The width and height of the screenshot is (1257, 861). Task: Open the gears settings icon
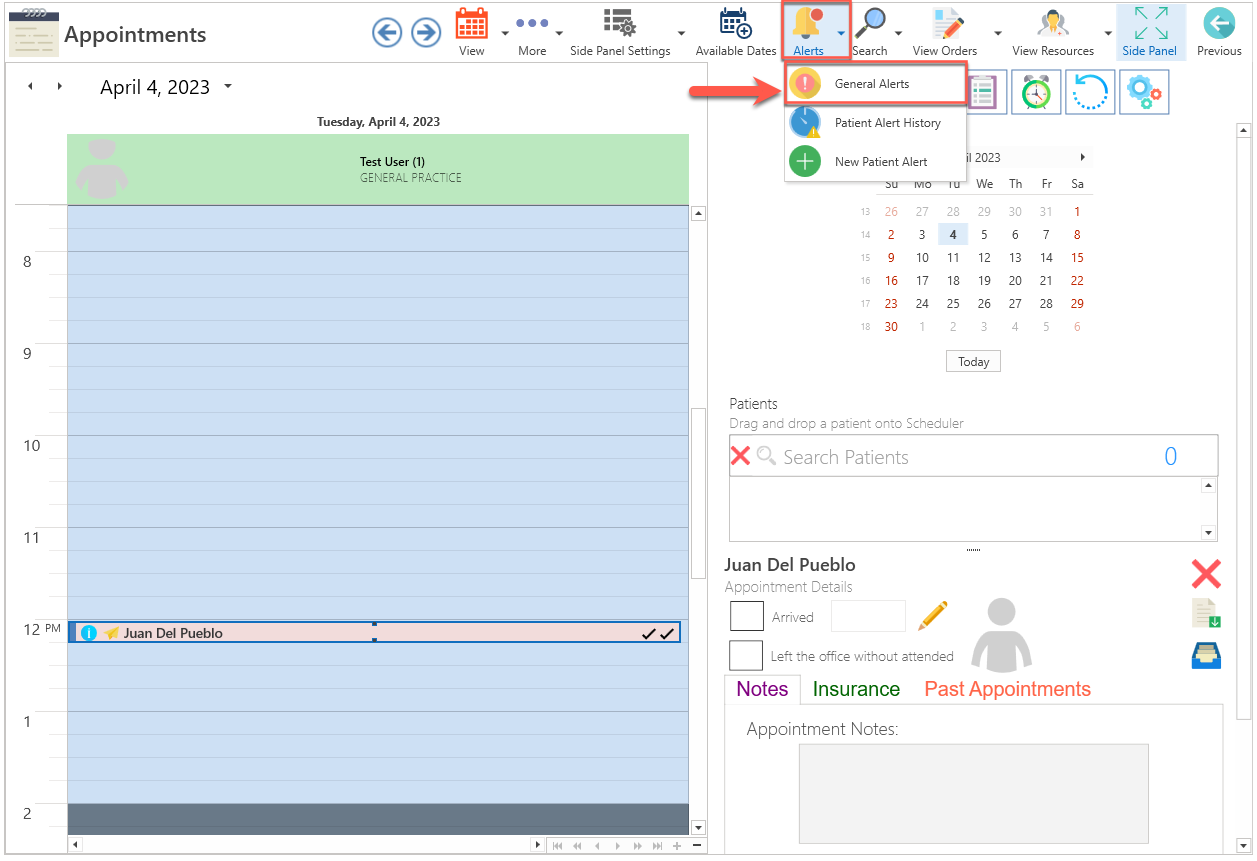1144,91
